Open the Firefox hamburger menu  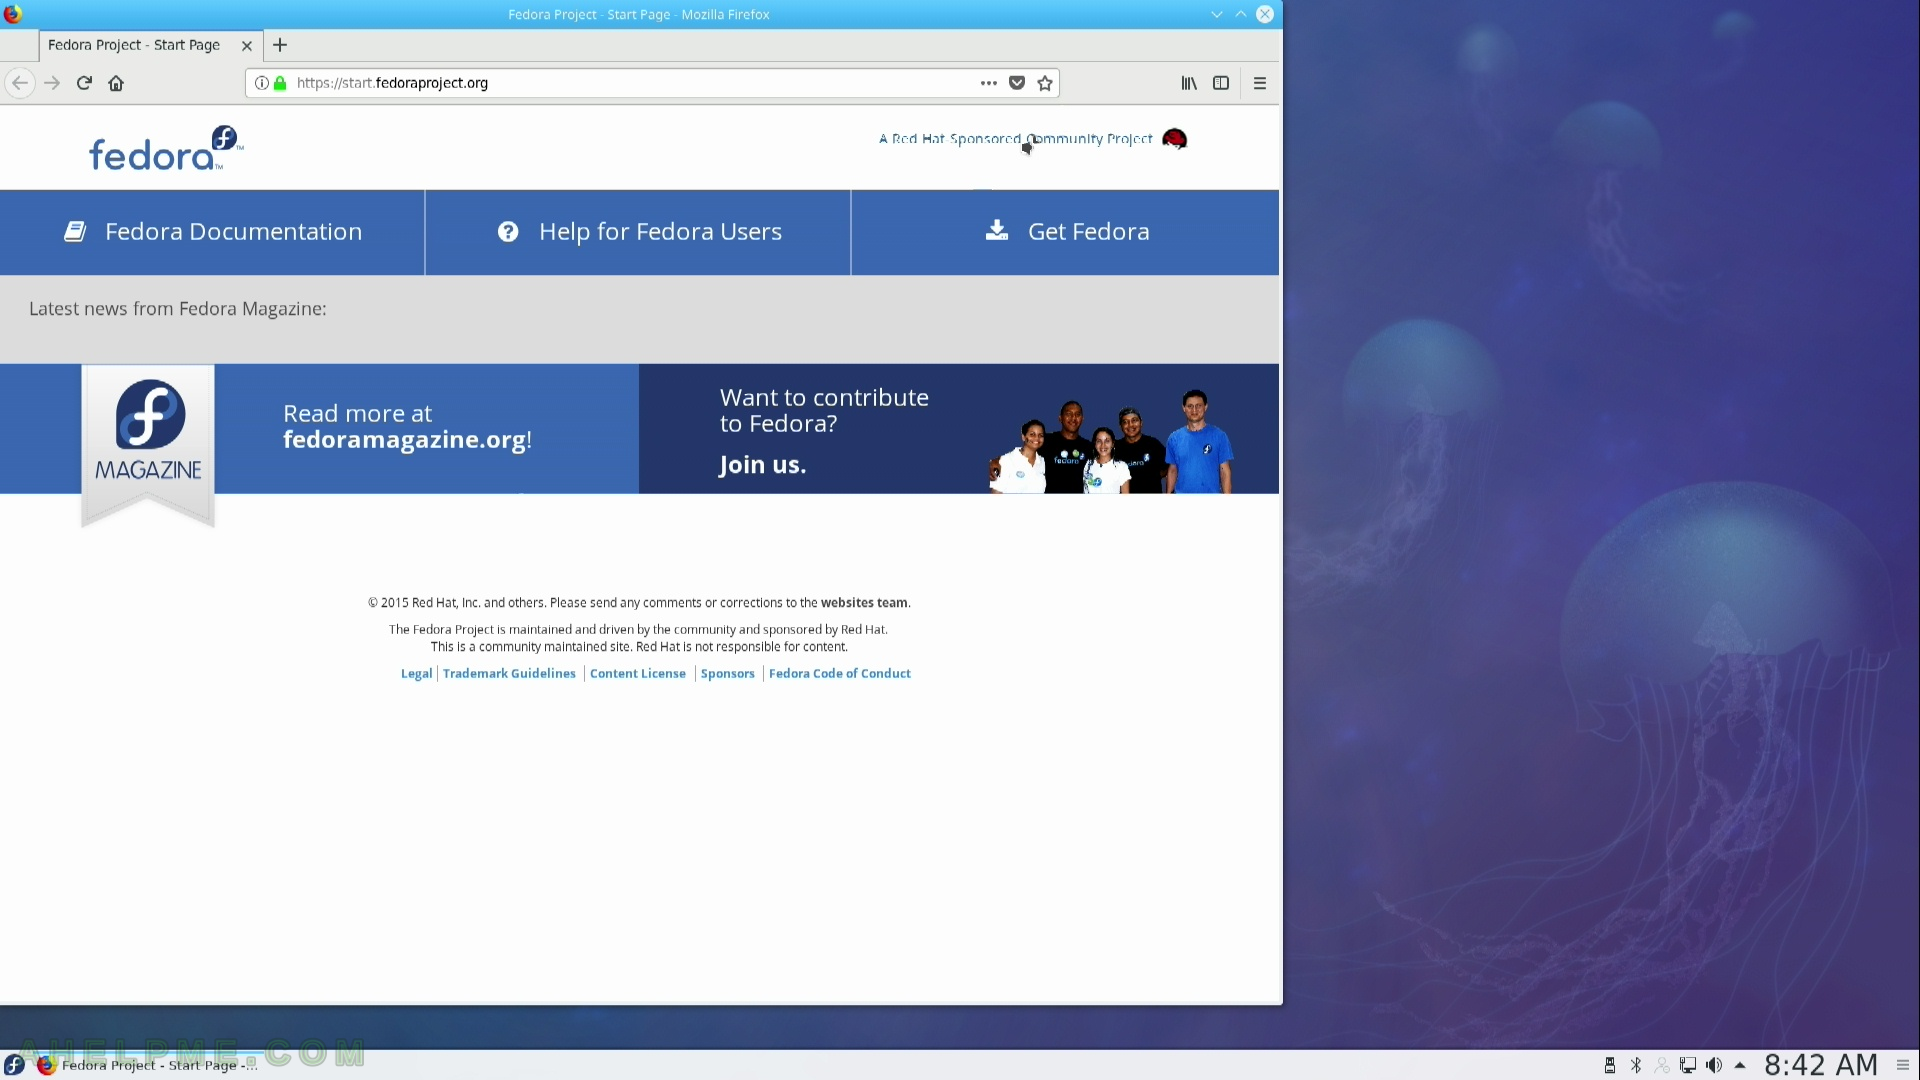(1260, 83)
